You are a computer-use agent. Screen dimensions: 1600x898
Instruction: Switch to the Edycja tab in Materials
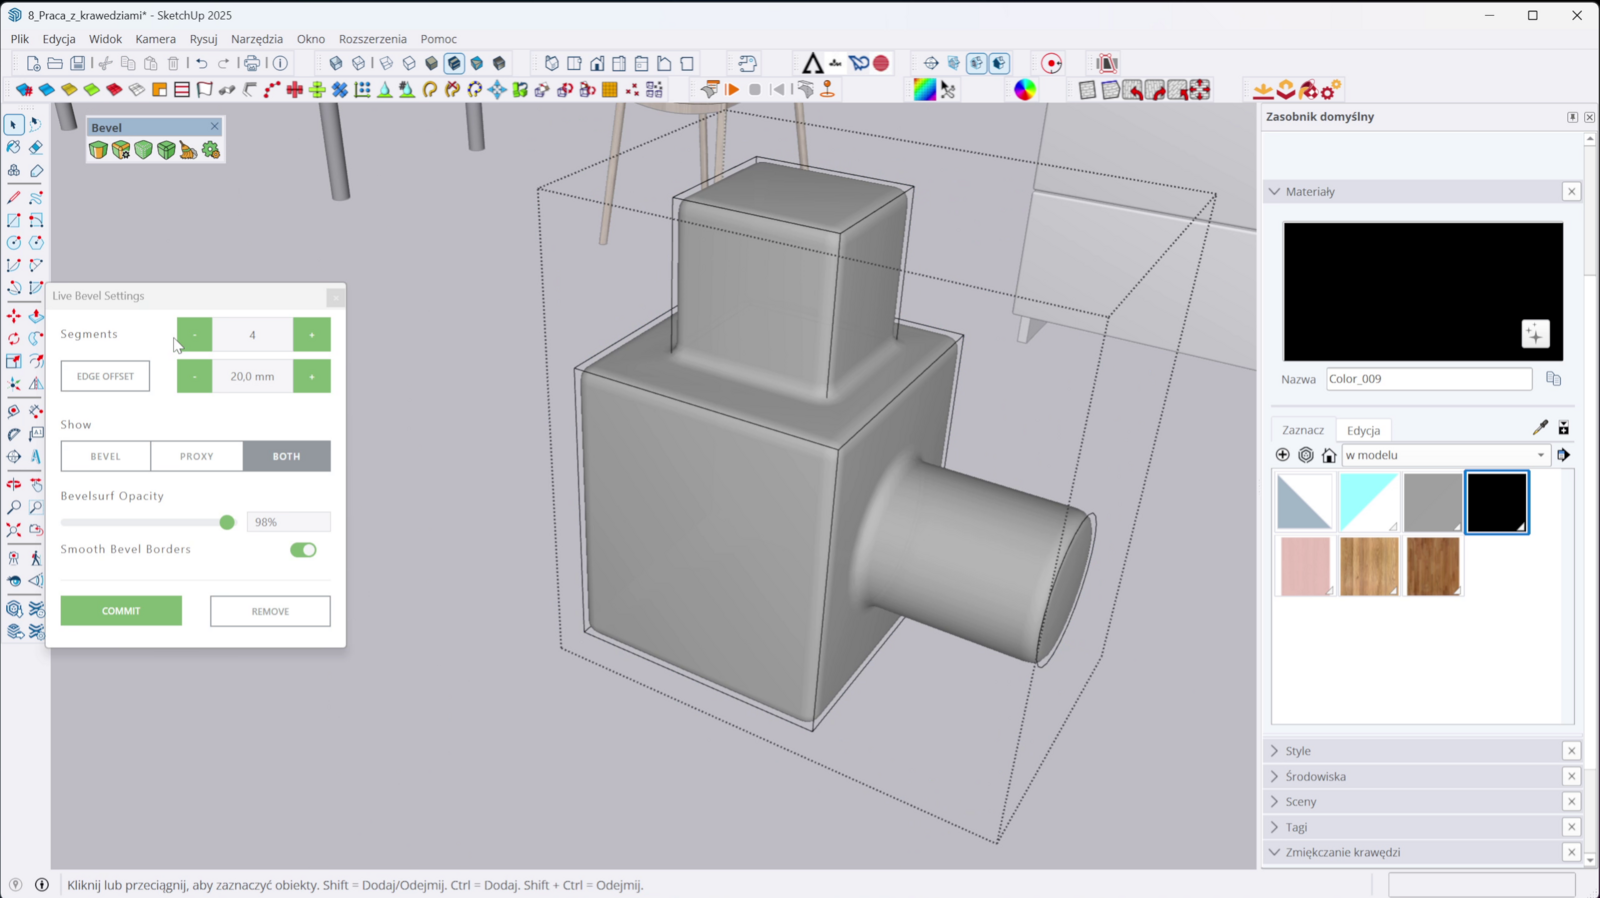click(x=1363, y=430)
